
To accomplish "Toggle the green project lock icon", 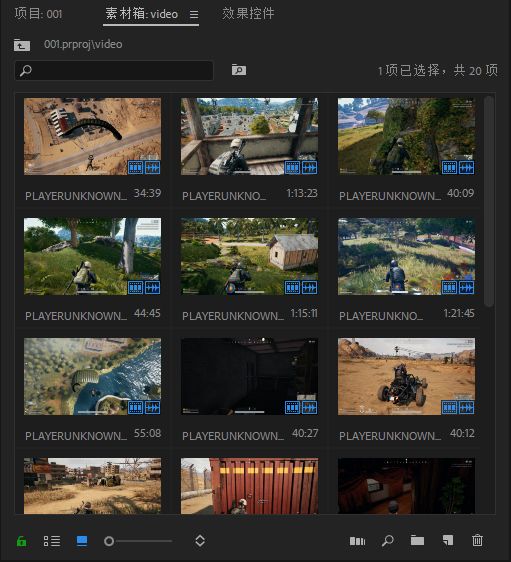I will point(22,541).
